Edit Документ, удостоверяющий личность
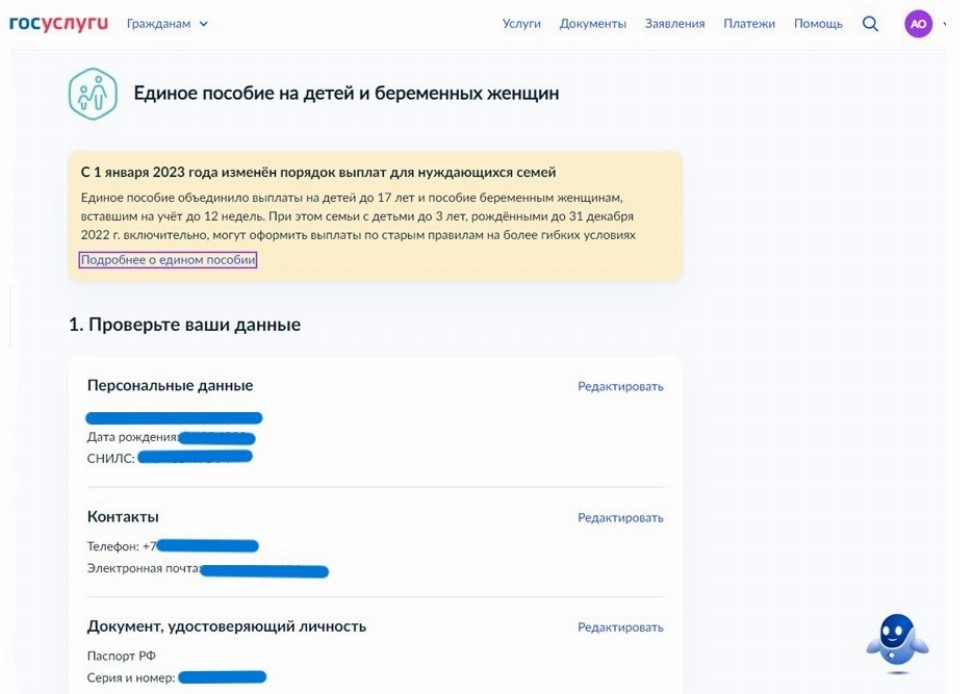961x694 pixels. tap(620, 628)
